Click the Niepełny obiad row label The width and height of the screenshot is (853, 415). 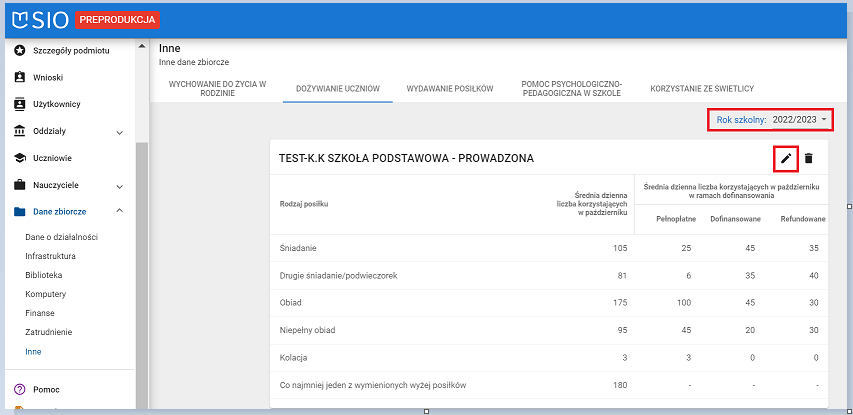click(x=305, y=330)
